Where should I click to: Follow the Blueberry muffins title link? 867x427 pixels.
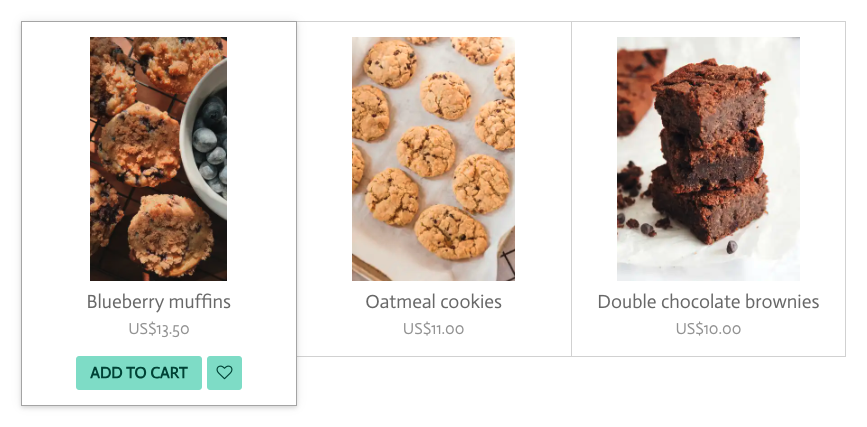[x=159, y=302]
